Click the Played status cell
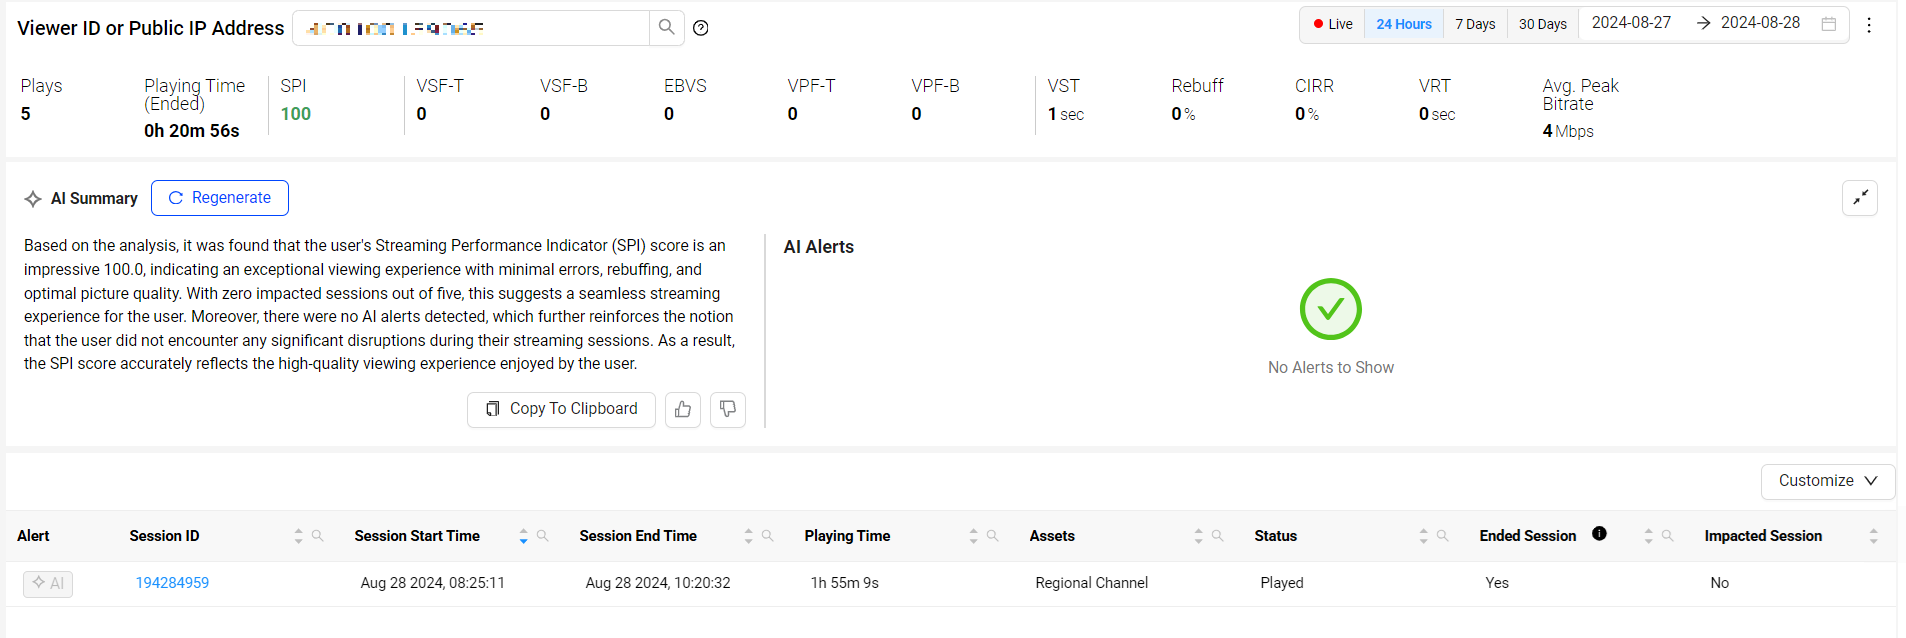 point(1281,583)
